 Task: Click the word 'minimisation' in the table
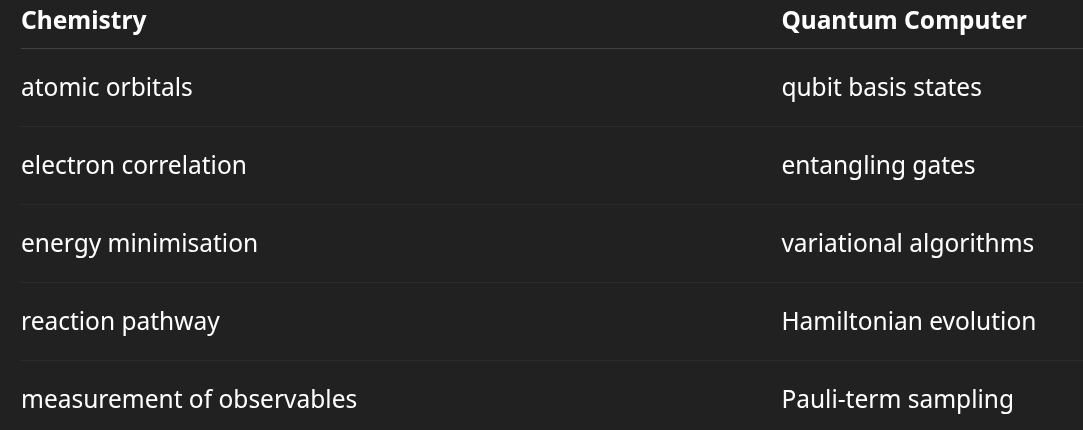(x=183, y=244)
